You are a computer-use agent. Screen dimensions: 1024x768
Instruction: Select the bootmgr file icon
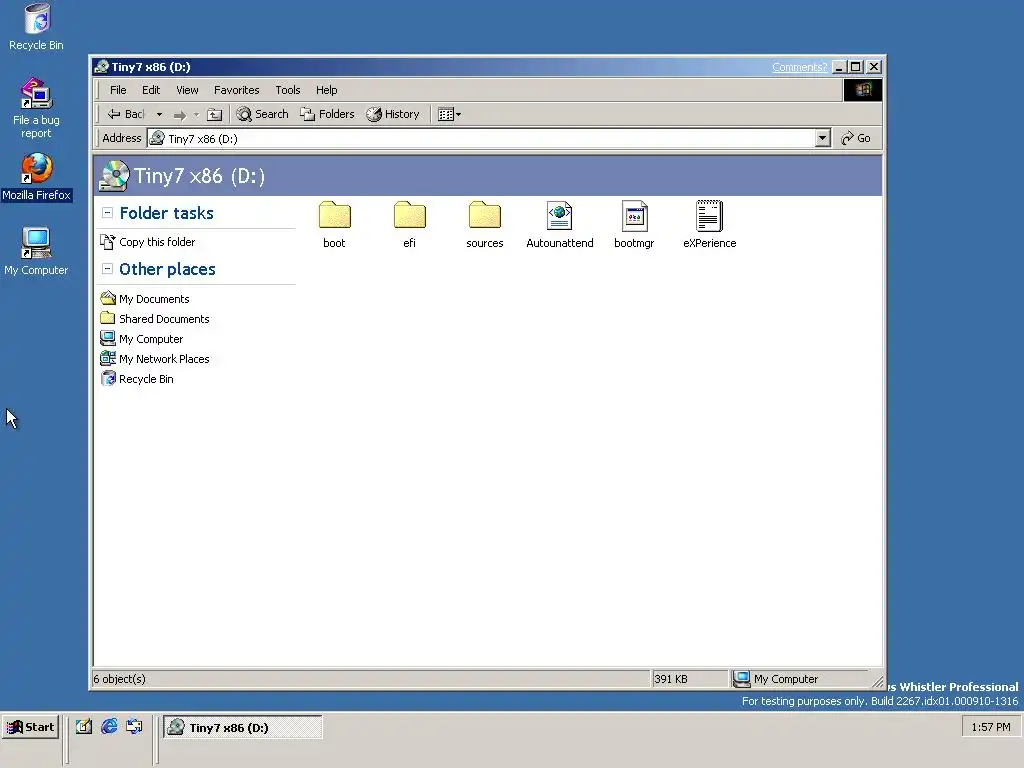(634, 216)
